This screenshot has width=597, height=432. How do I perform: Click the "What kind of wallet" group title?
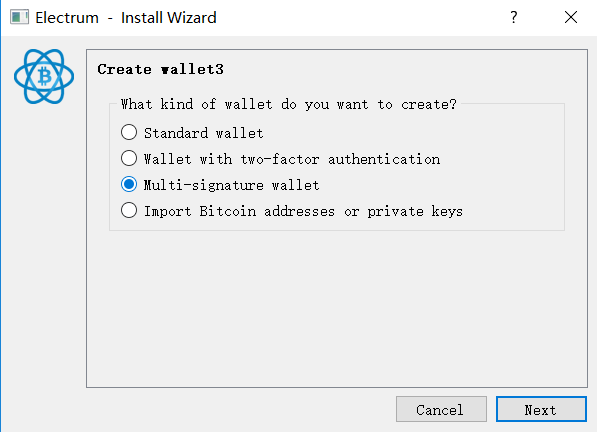289,104
